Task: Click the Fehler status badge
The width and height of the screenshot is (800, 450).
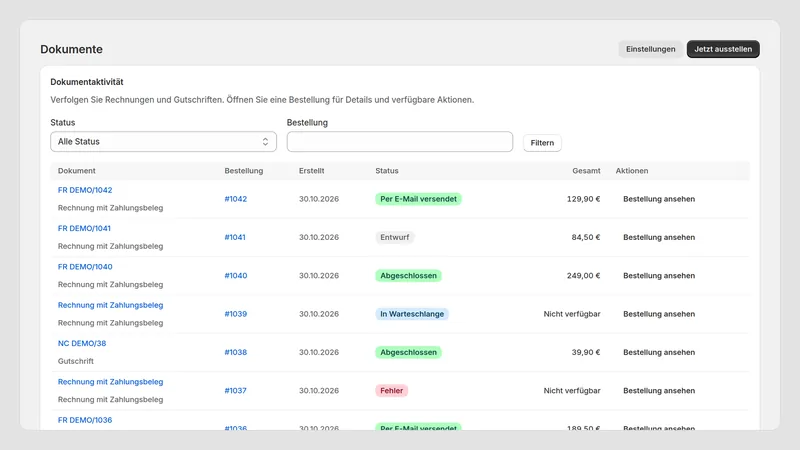Action: pos(391,390)
